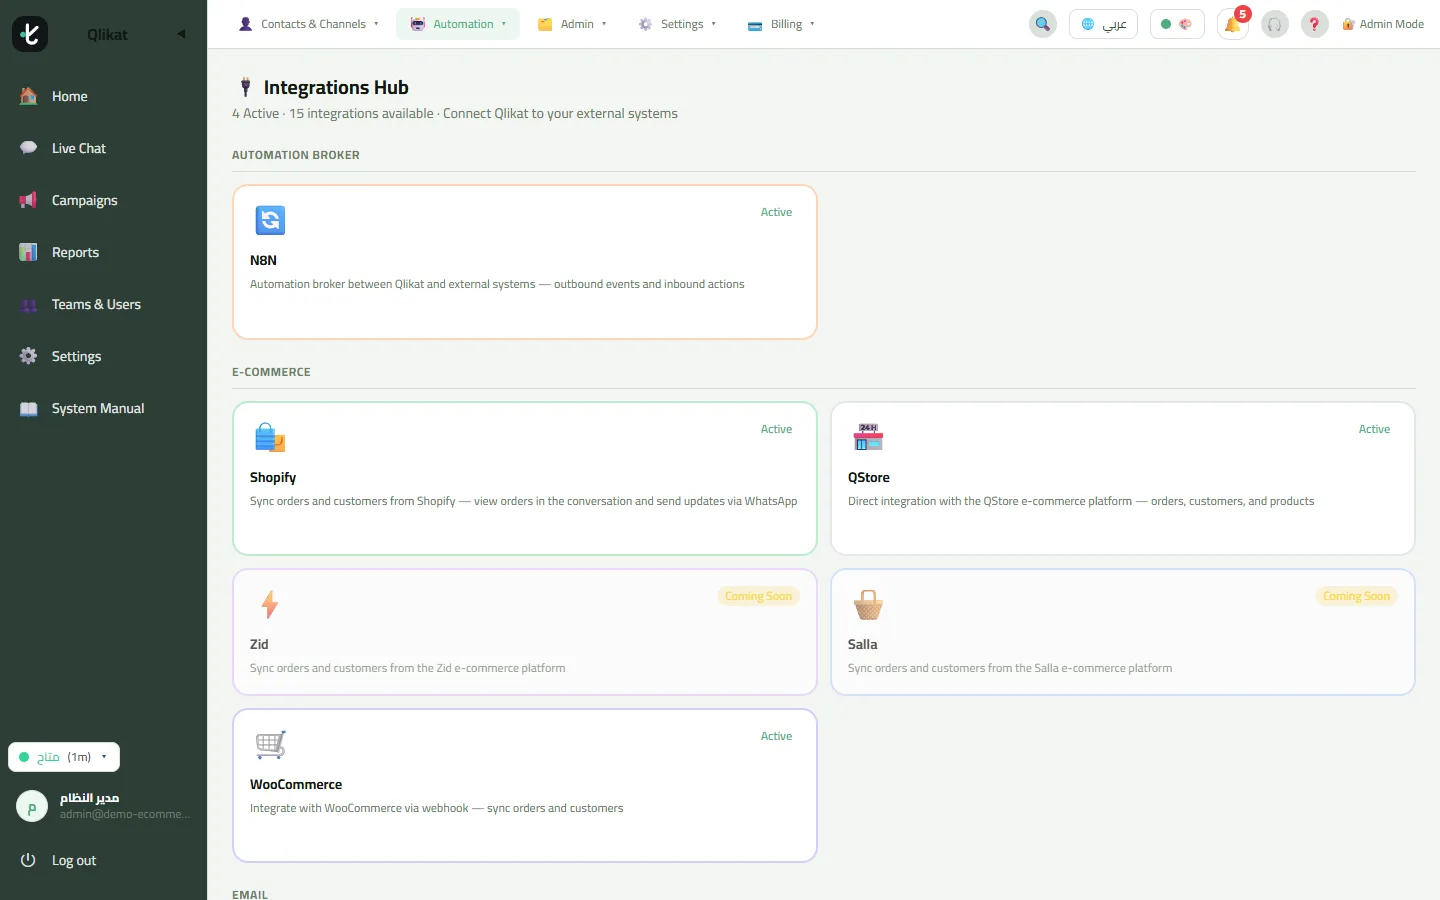Click the Campaigns megaphone icon

[29, 200]
